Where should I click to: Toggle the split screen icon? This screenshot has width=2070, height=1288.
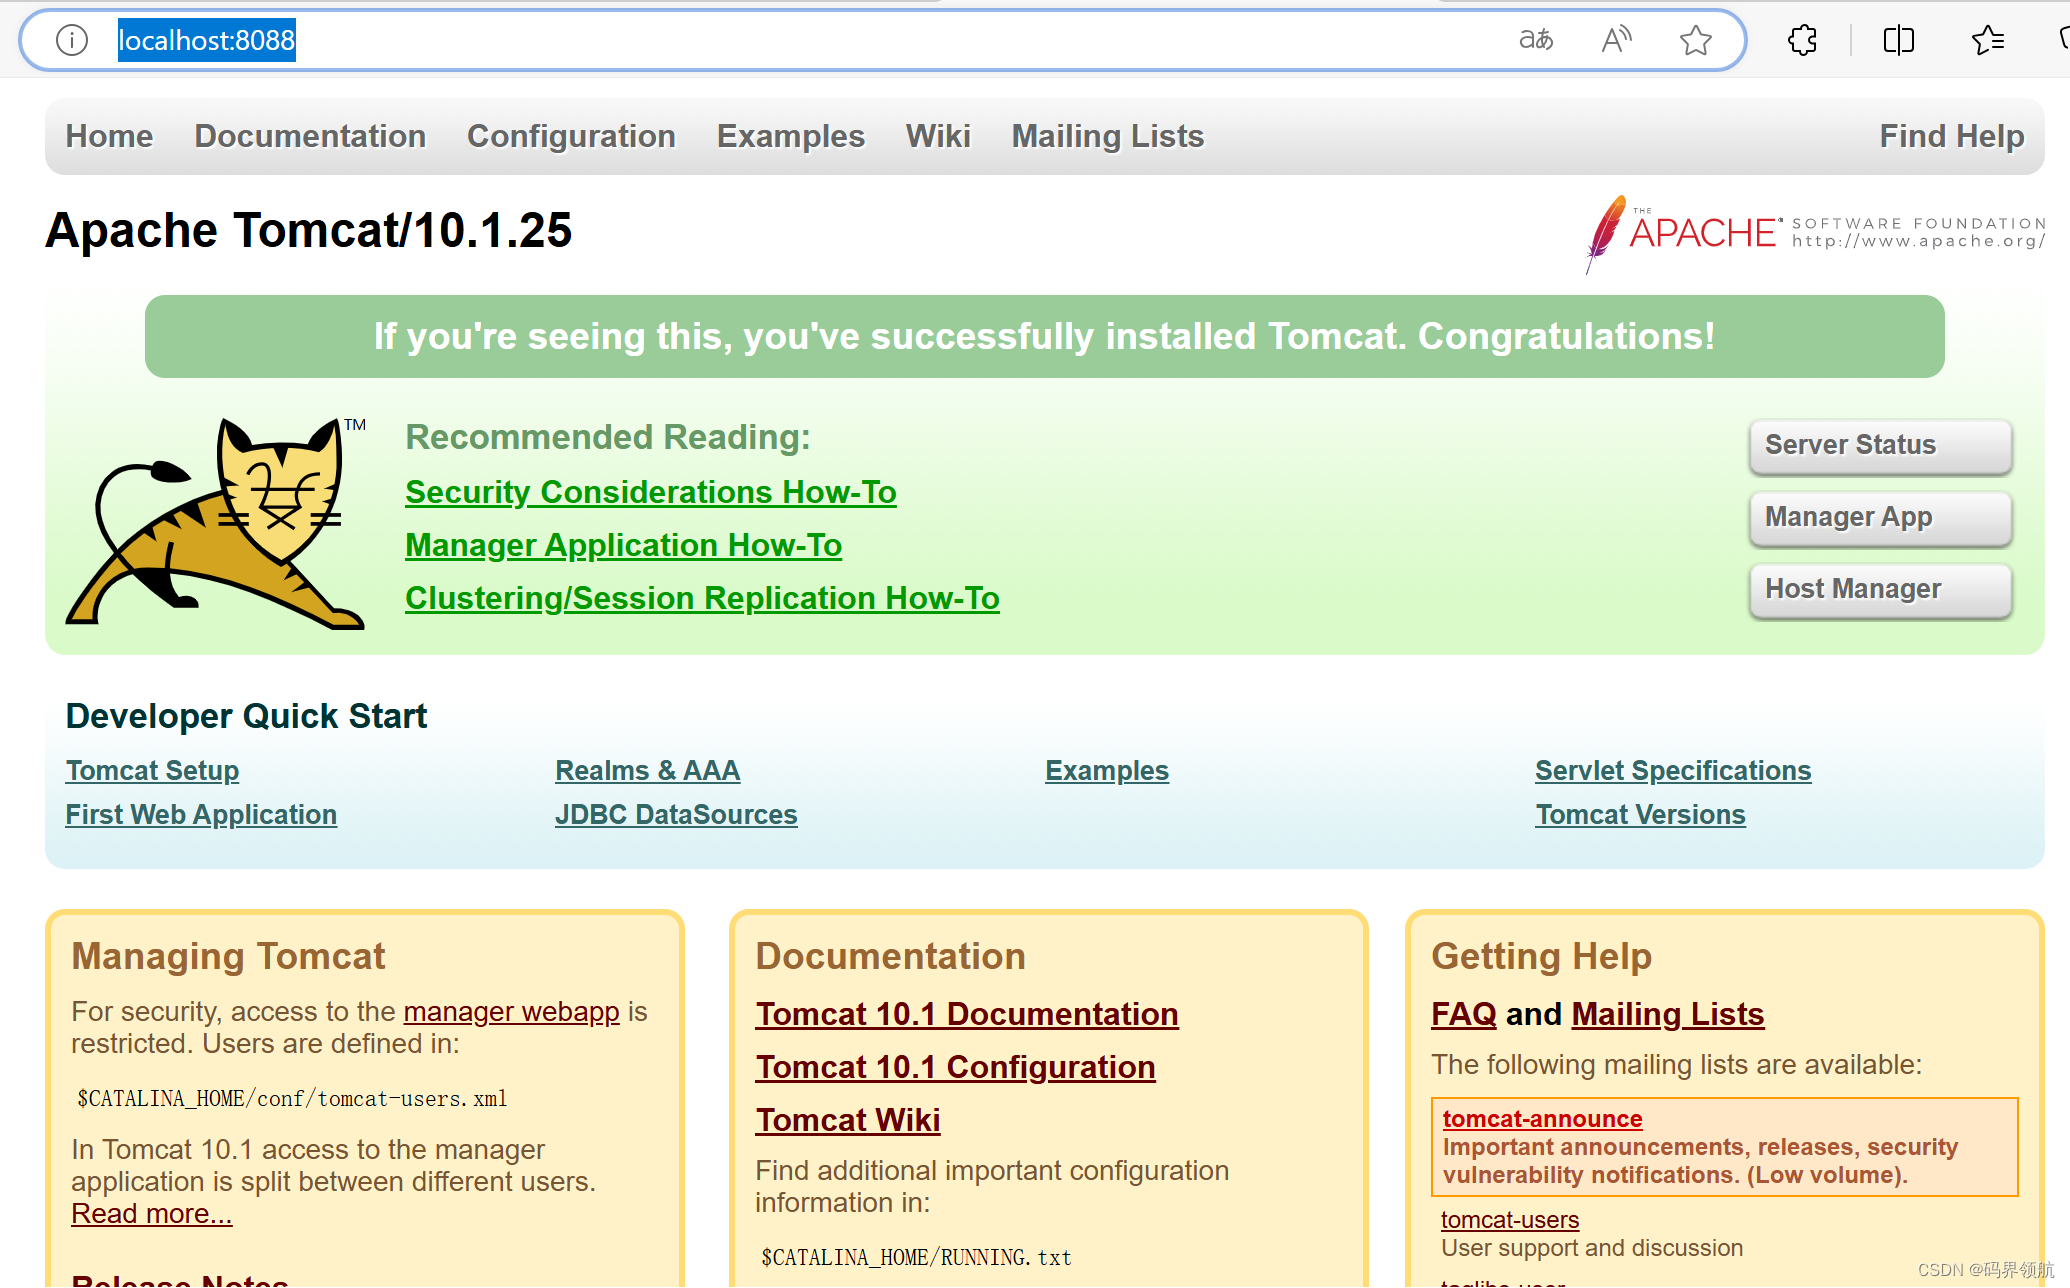point(1898,40)
